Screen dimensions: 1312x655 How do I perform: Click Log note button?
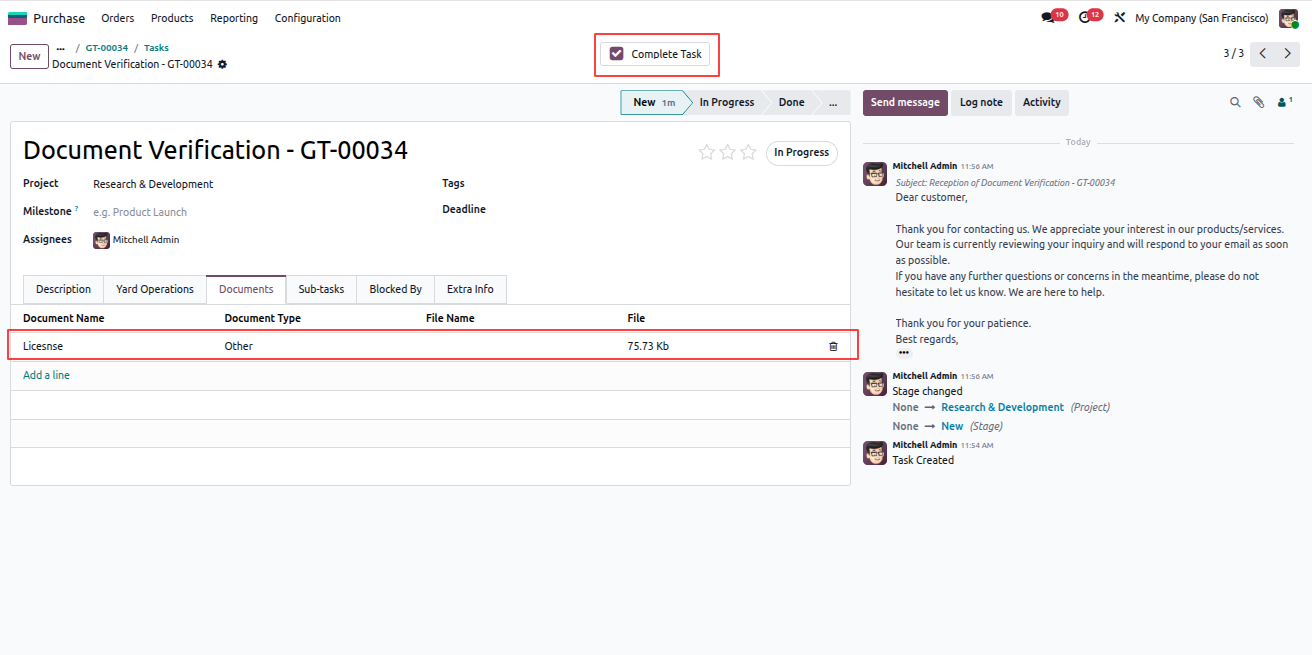pos(981,102)
